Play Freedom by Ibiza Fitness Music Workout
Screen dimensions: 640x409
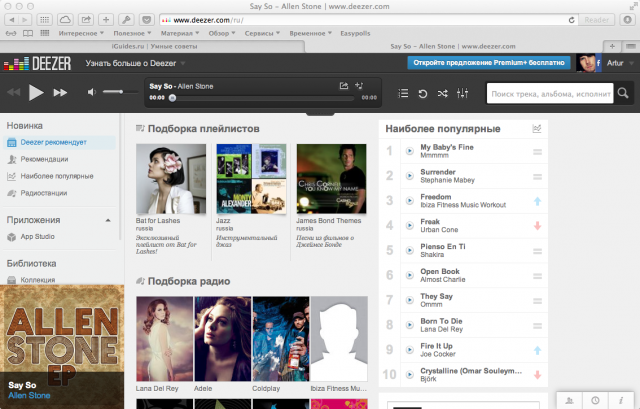pos(409,201)
